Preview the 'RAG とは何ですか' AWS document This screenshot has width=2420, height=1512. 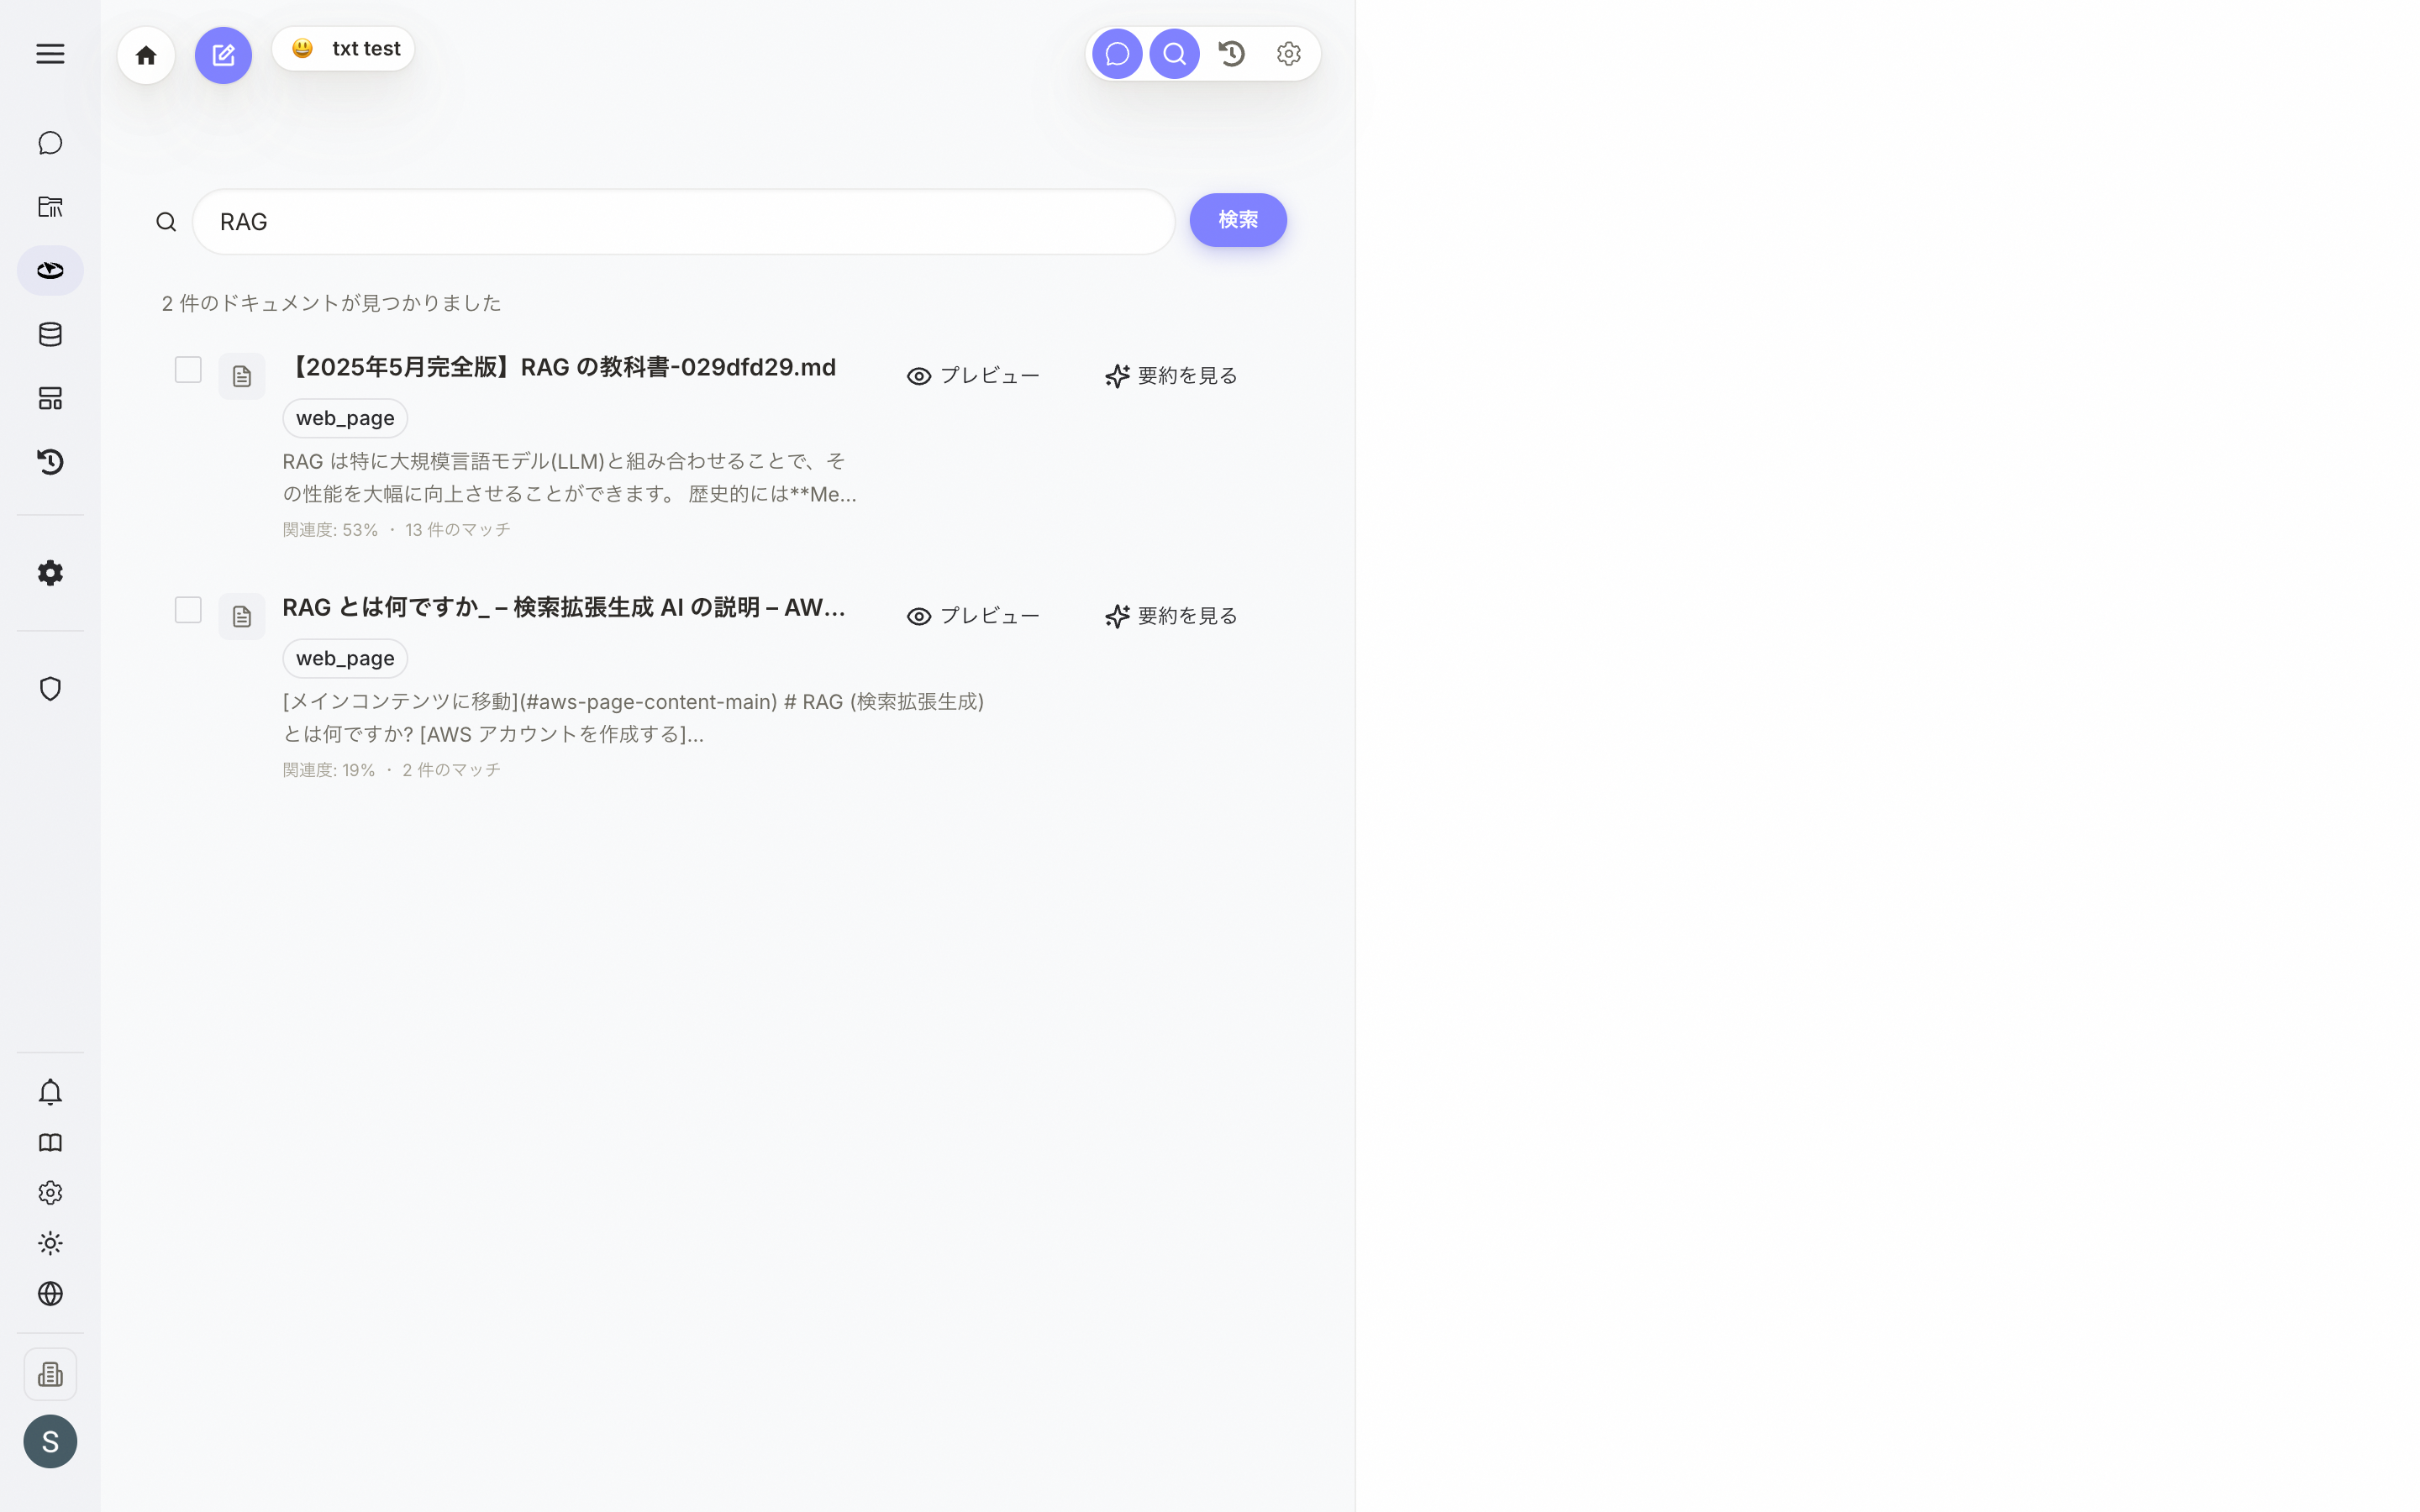973,616
